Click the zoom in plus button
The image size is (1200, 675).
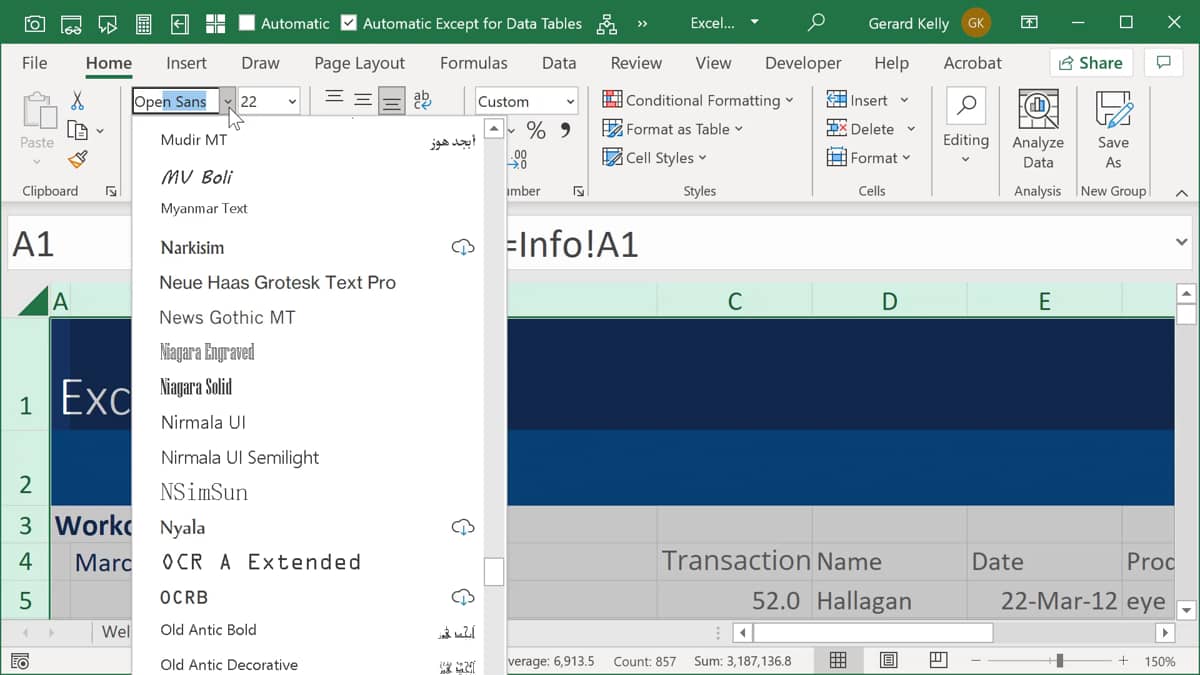(1123, 660)
